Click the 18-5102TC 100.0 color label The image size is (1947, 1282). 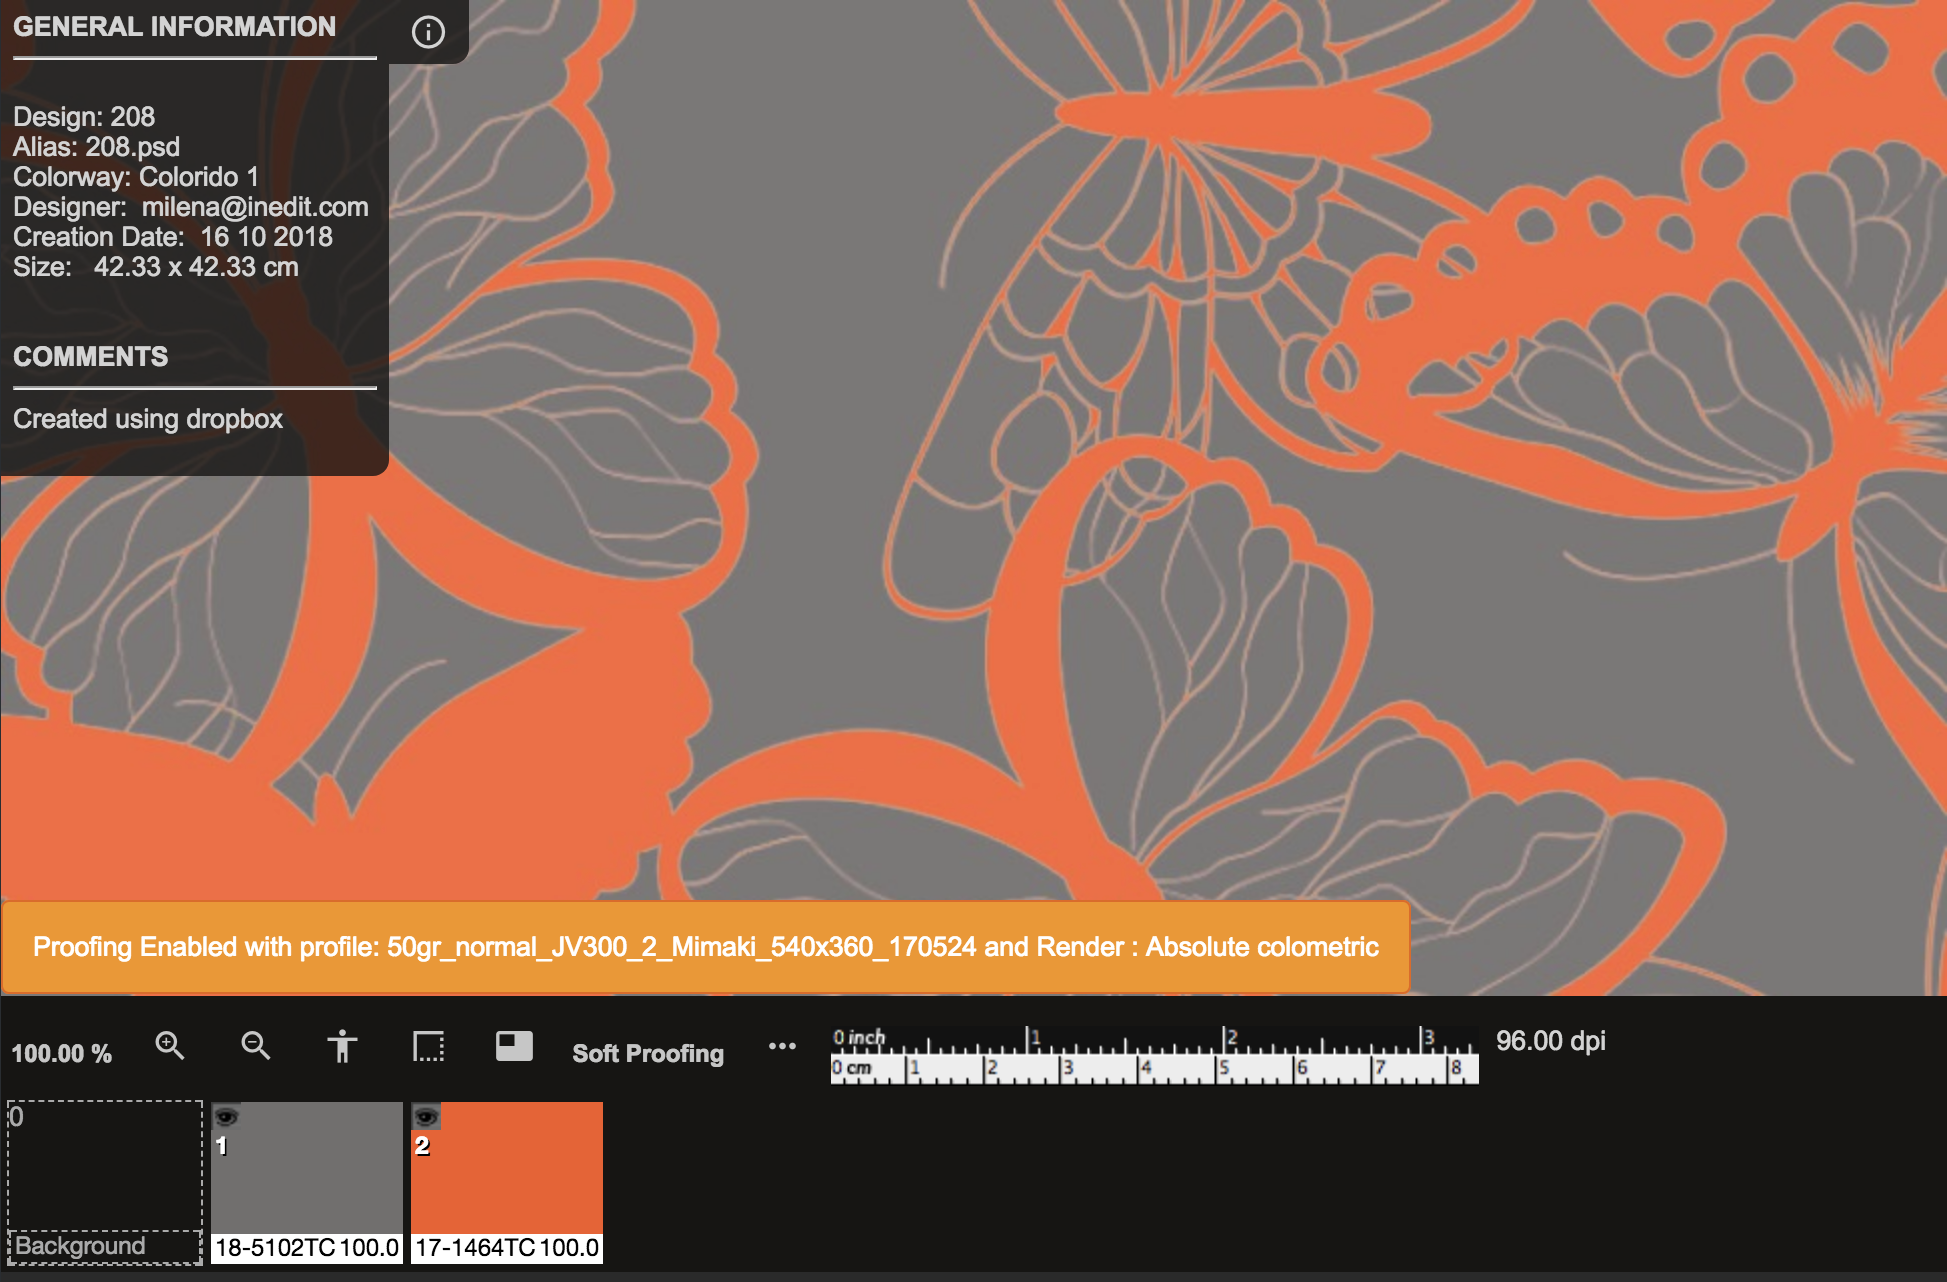tap(307, 1248)
